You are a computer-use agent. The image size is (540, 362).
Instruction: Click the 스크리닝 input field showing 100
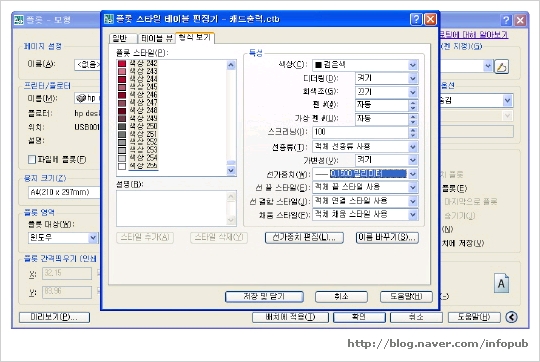click(361, 133)
